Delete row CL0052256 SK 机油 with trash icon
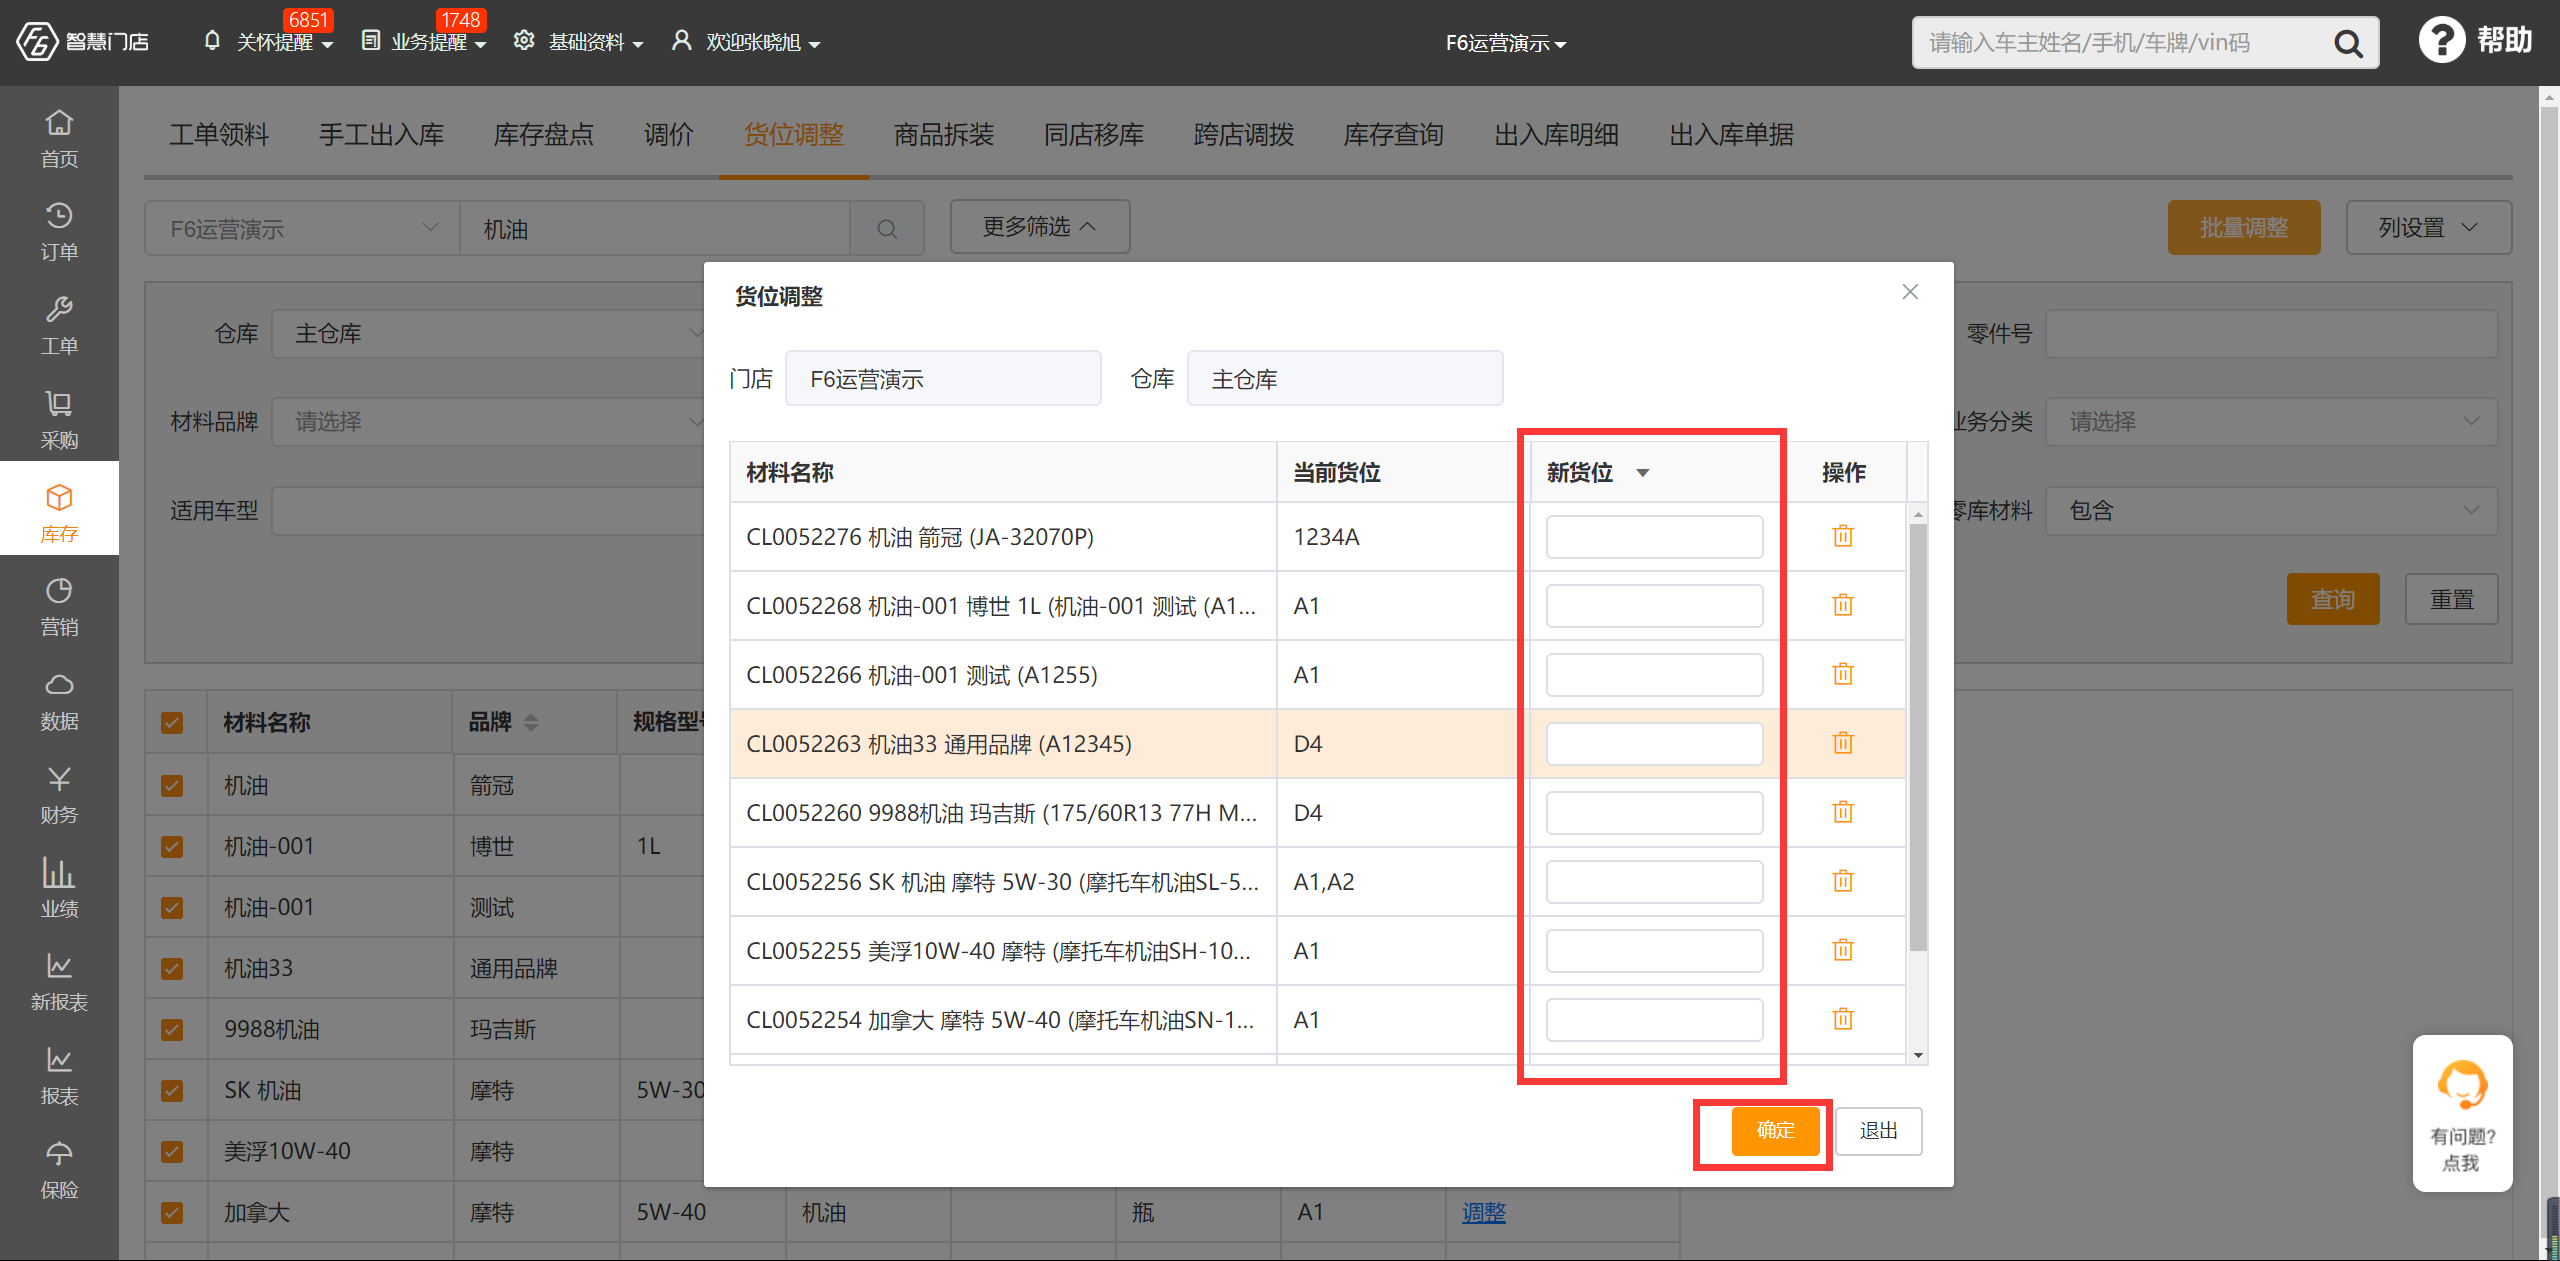 (1843, 881)
